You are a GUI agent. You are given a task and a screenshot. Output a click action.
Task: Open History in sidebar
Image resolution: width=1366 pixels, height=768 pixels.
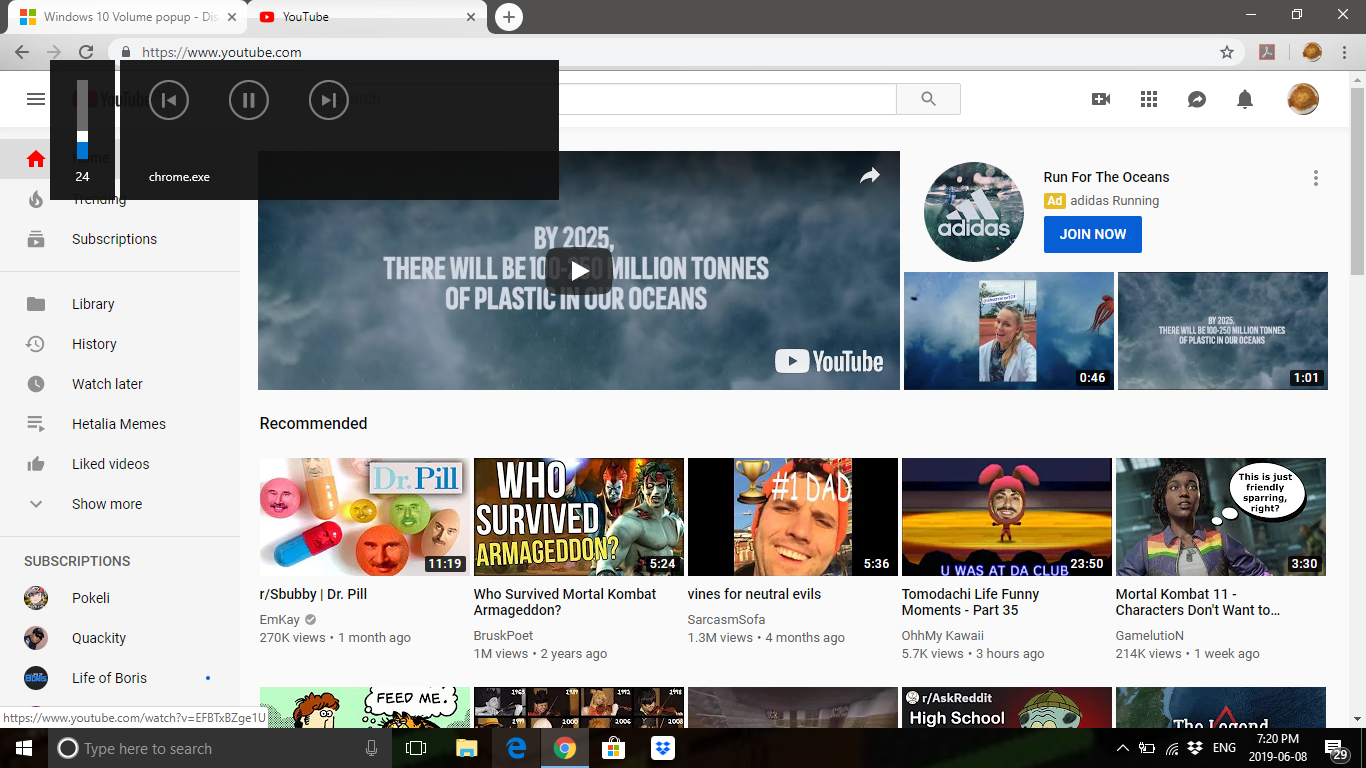click(x=120, y=344)
